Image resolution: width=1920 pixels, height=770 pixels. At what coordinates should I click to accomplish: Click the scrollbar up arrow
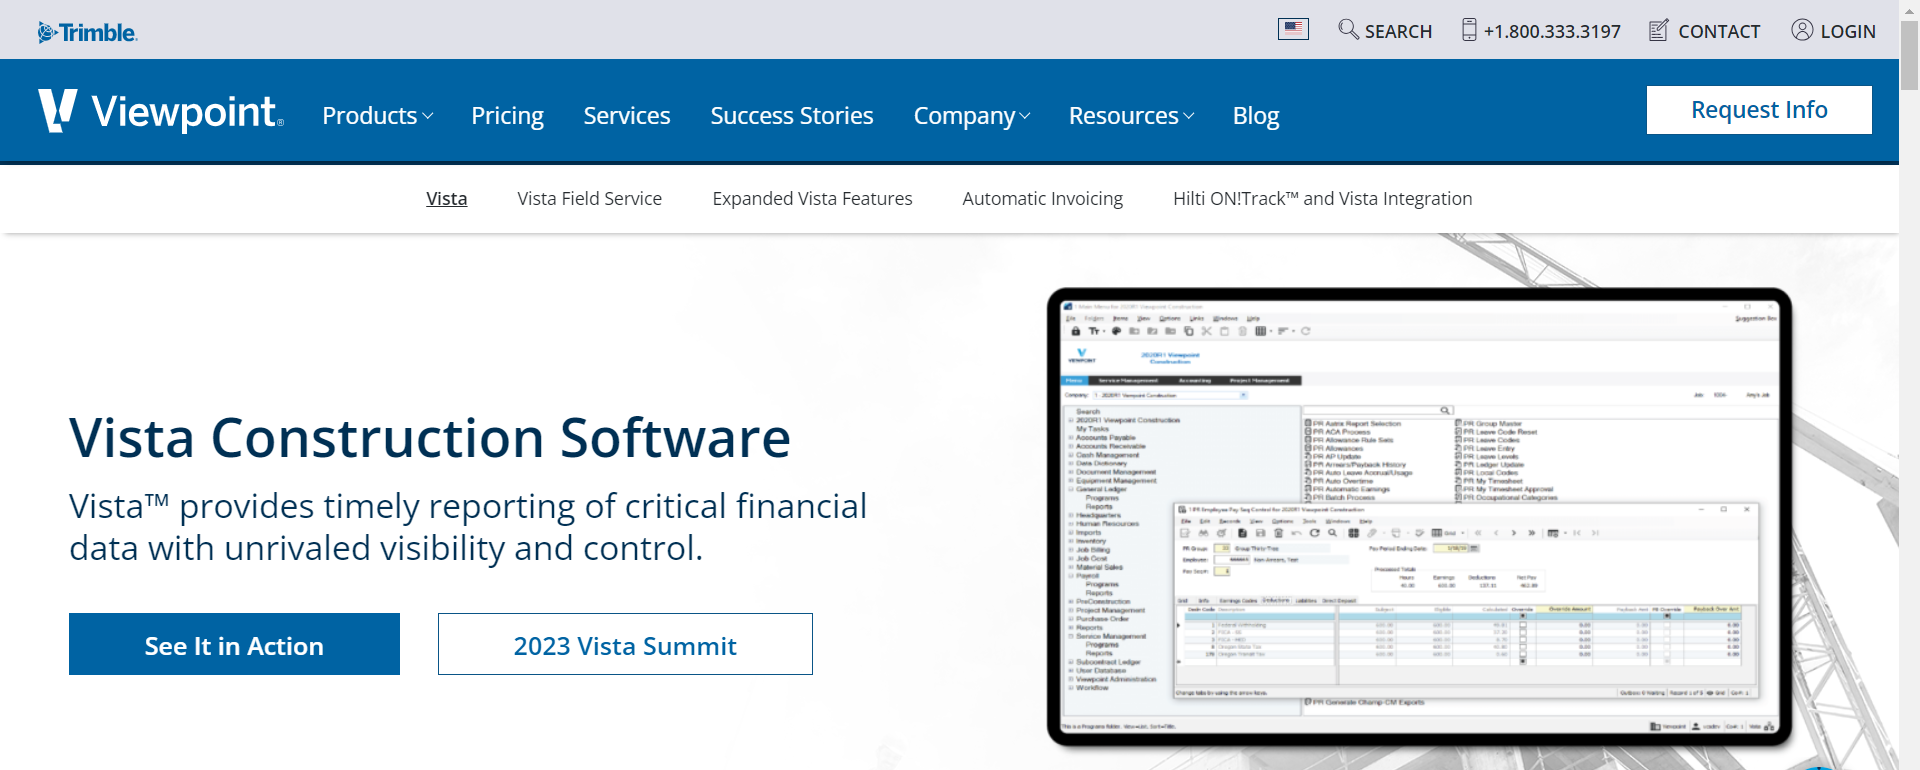[x=1909, y=9]
